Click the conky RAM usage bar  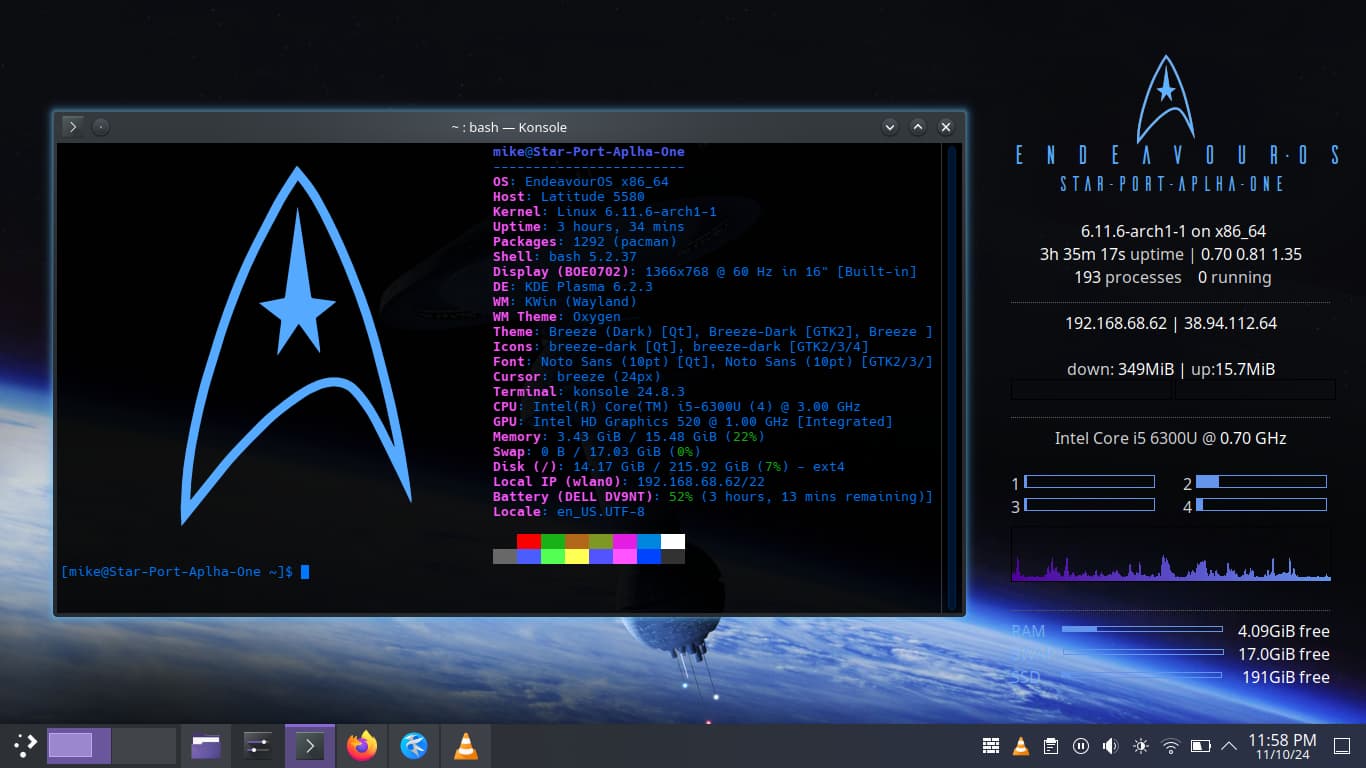(1142, 630)
